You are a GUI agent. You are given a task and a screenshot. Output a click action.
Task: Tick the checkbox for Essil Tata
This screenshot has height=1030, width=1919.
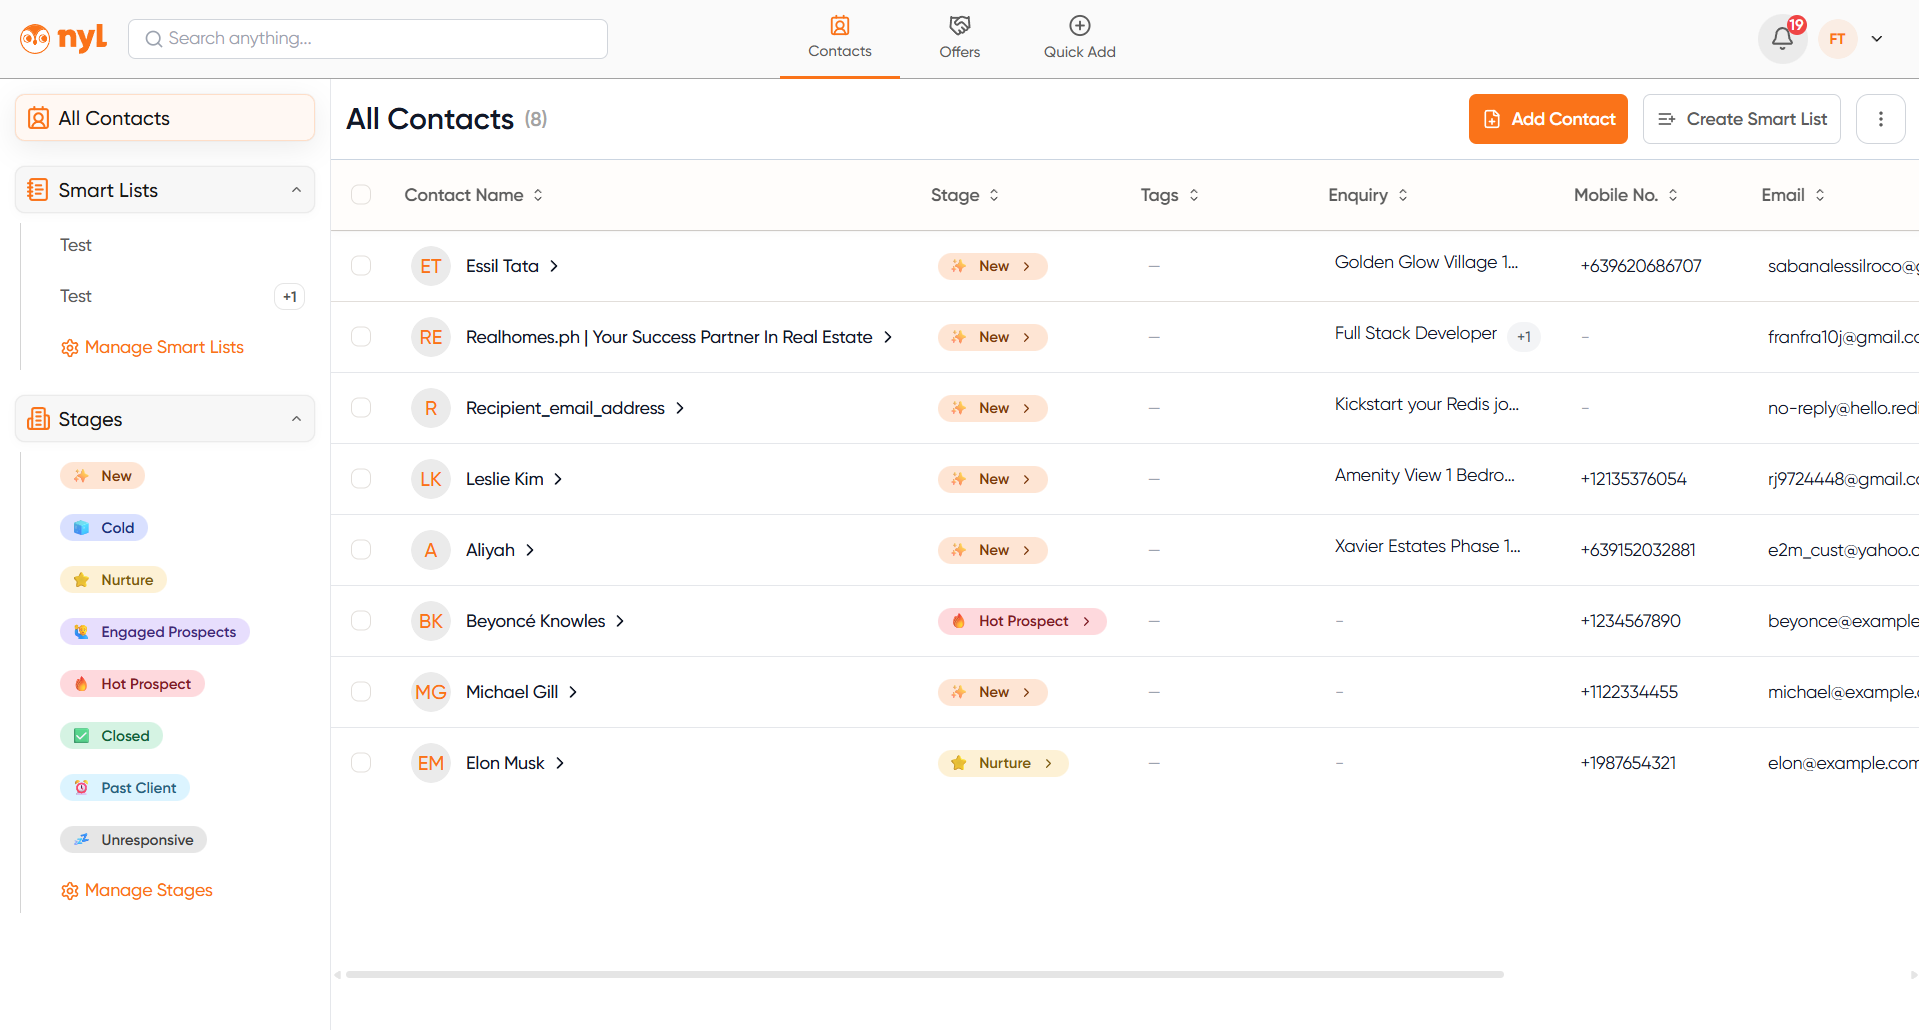tap(361, 266)
